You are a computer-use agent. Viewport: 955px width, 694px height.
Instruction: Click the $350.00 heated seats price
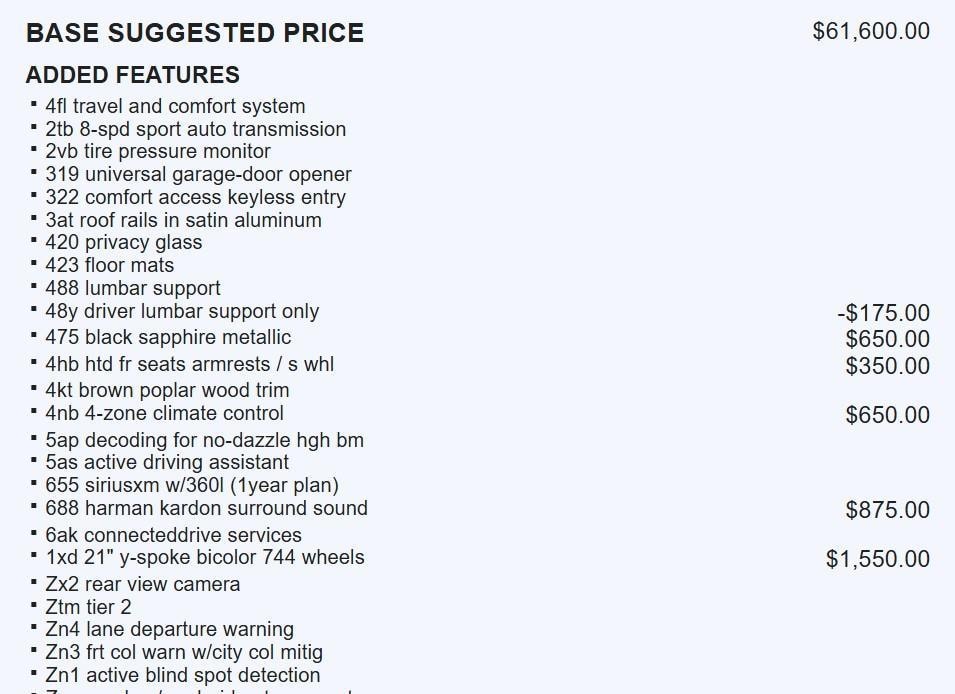pyautogui.click(x=887, y=366)
